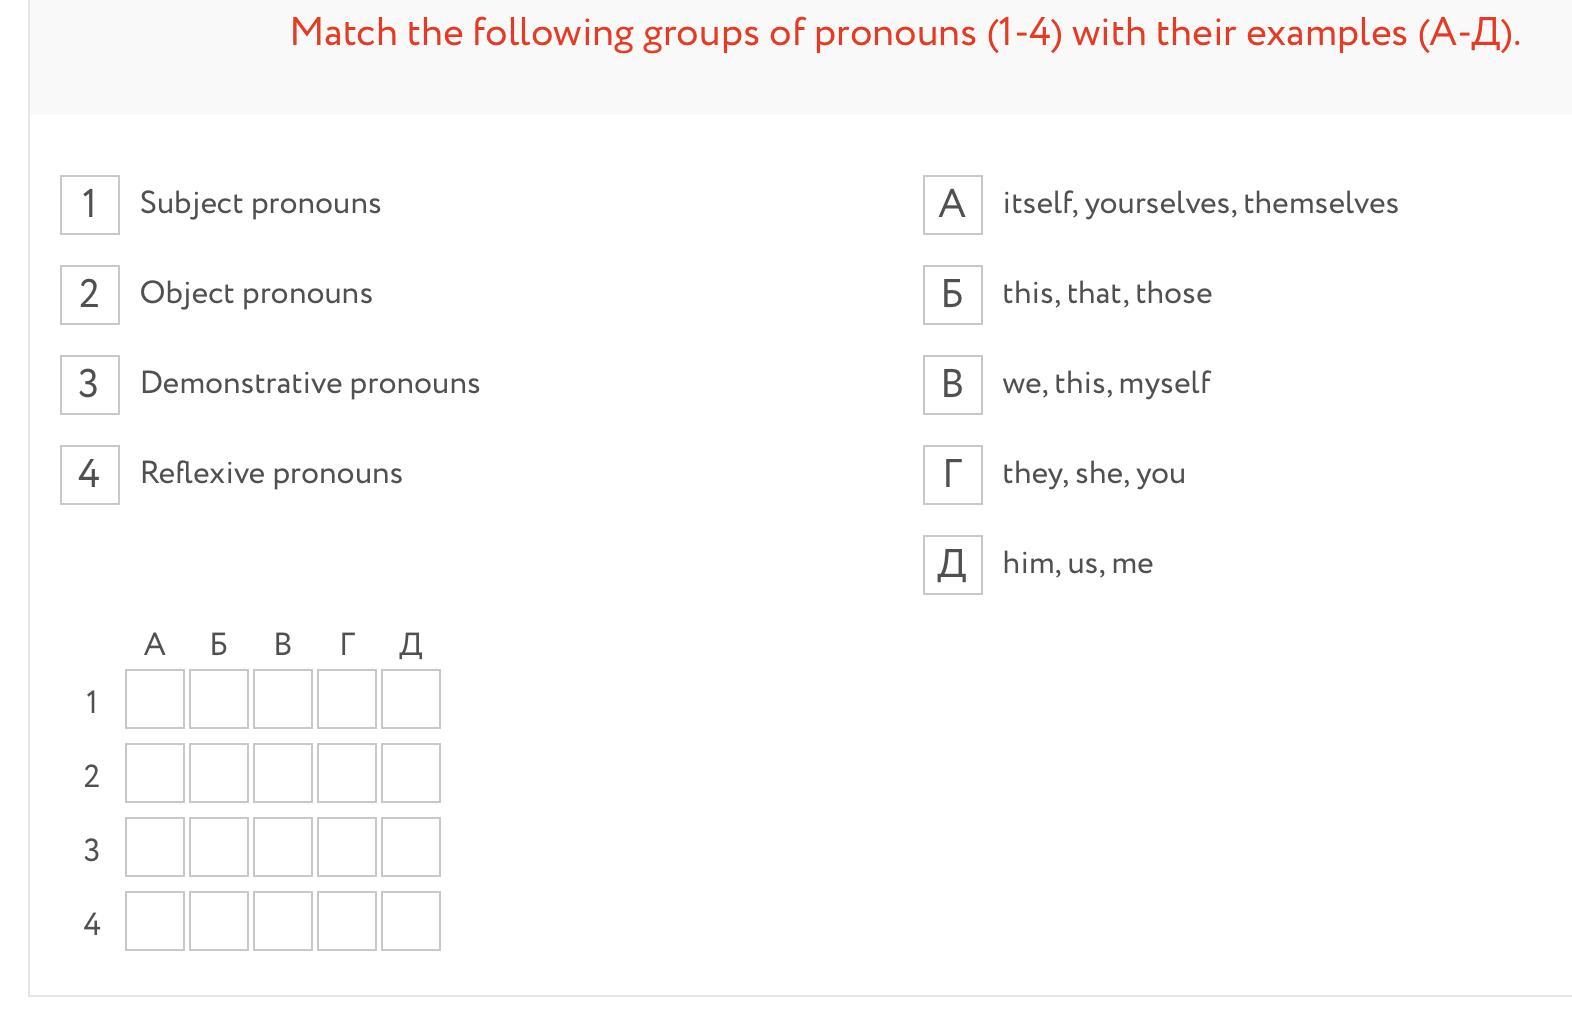This screenshot has width=1572, height=1012.
Task: Click the number 1 box beside Subject pronouns
Action: pos(90,205)
